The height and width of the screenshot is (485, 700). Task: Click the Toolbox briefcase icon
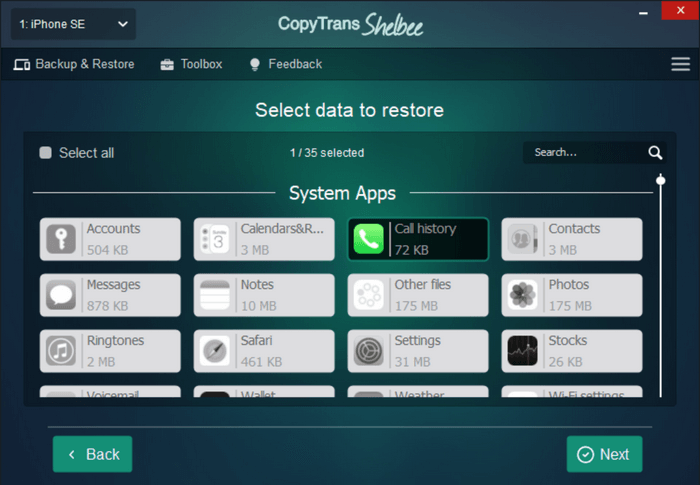coord(167,65)
